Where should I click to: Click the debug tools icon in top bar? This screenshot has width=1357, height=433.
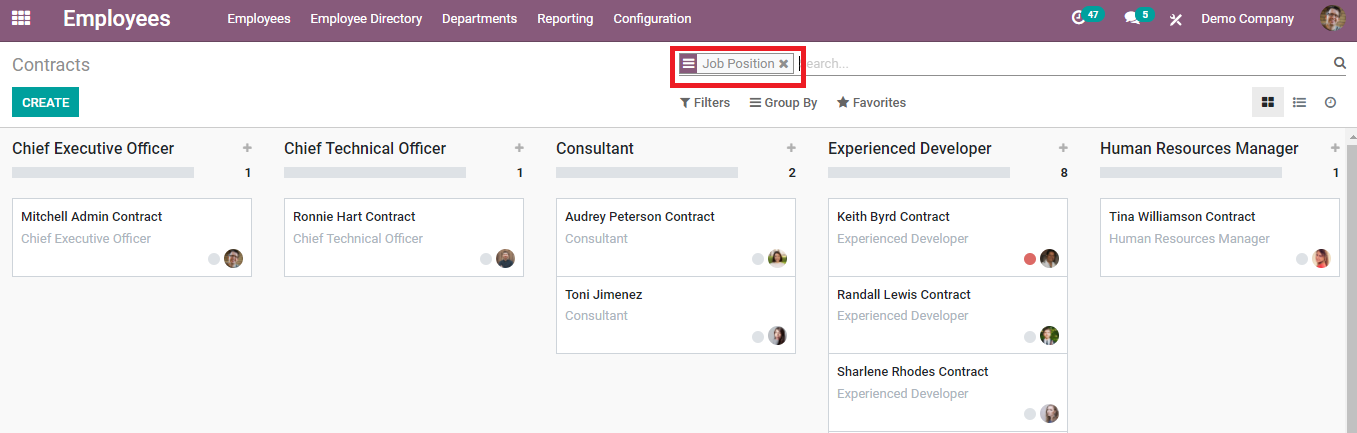click(x=1176, y=19)
